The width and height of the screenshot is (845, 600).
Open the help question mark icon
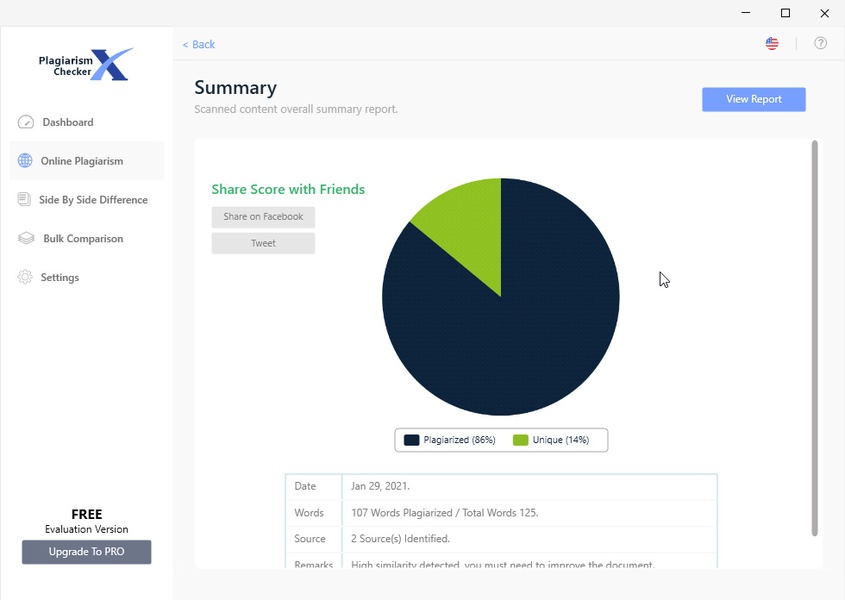pyautogui.click(x=820, y=44)
